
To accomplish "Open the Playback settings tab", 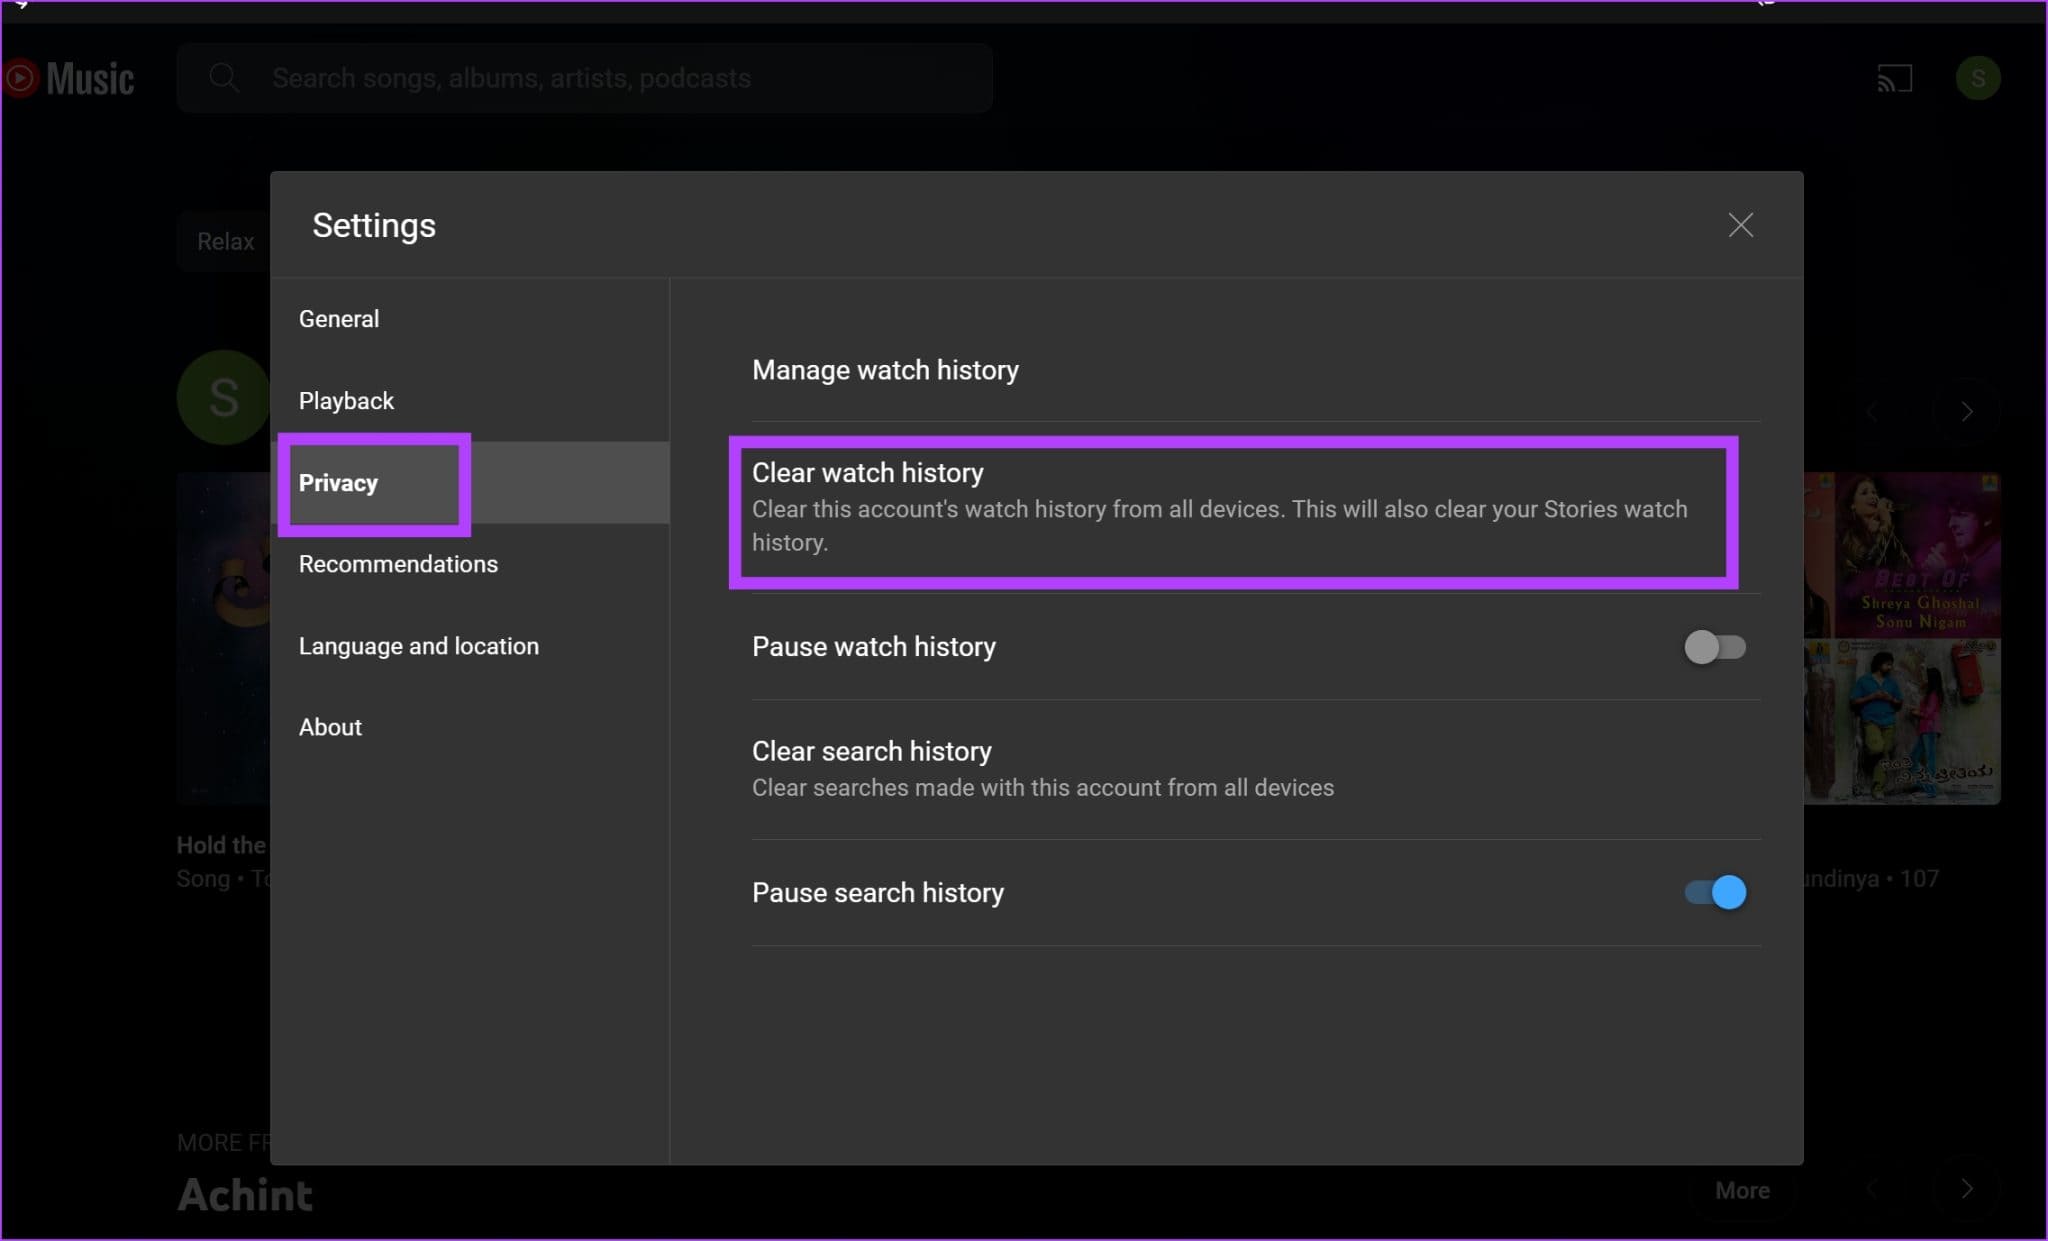I will pos(469,401).
